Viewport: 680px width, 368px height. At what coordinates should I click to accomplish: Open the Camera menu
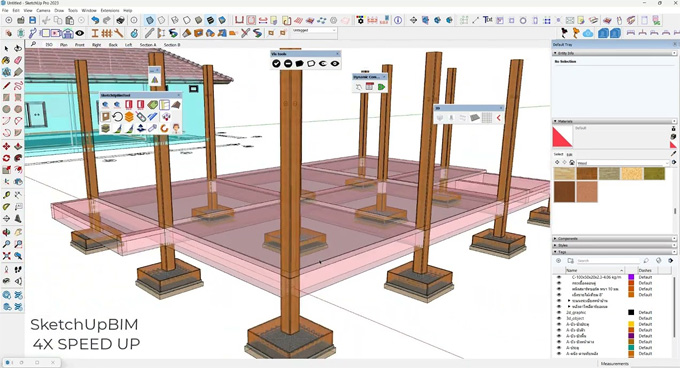[x=43, y=10]
